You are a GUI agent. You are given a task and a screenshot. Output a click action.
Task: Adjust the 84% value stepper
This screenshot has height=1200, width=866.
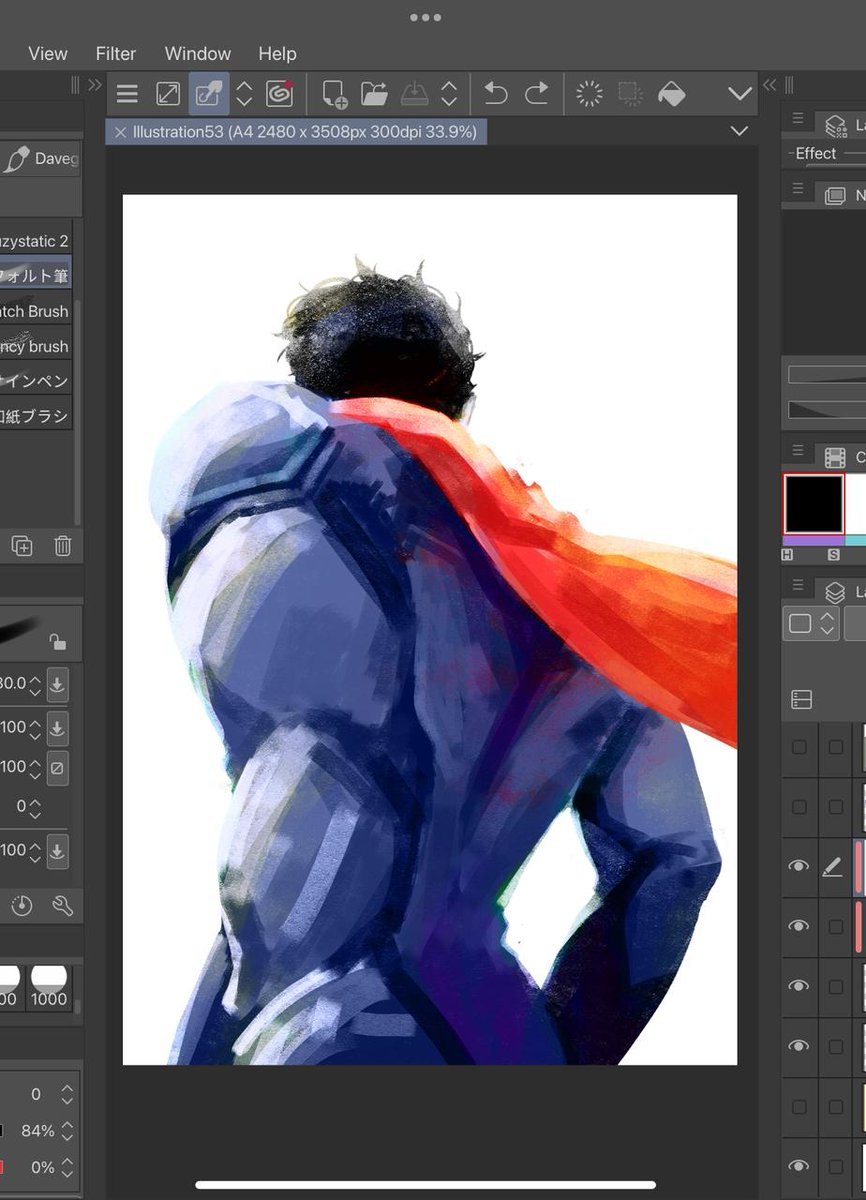67,1131
